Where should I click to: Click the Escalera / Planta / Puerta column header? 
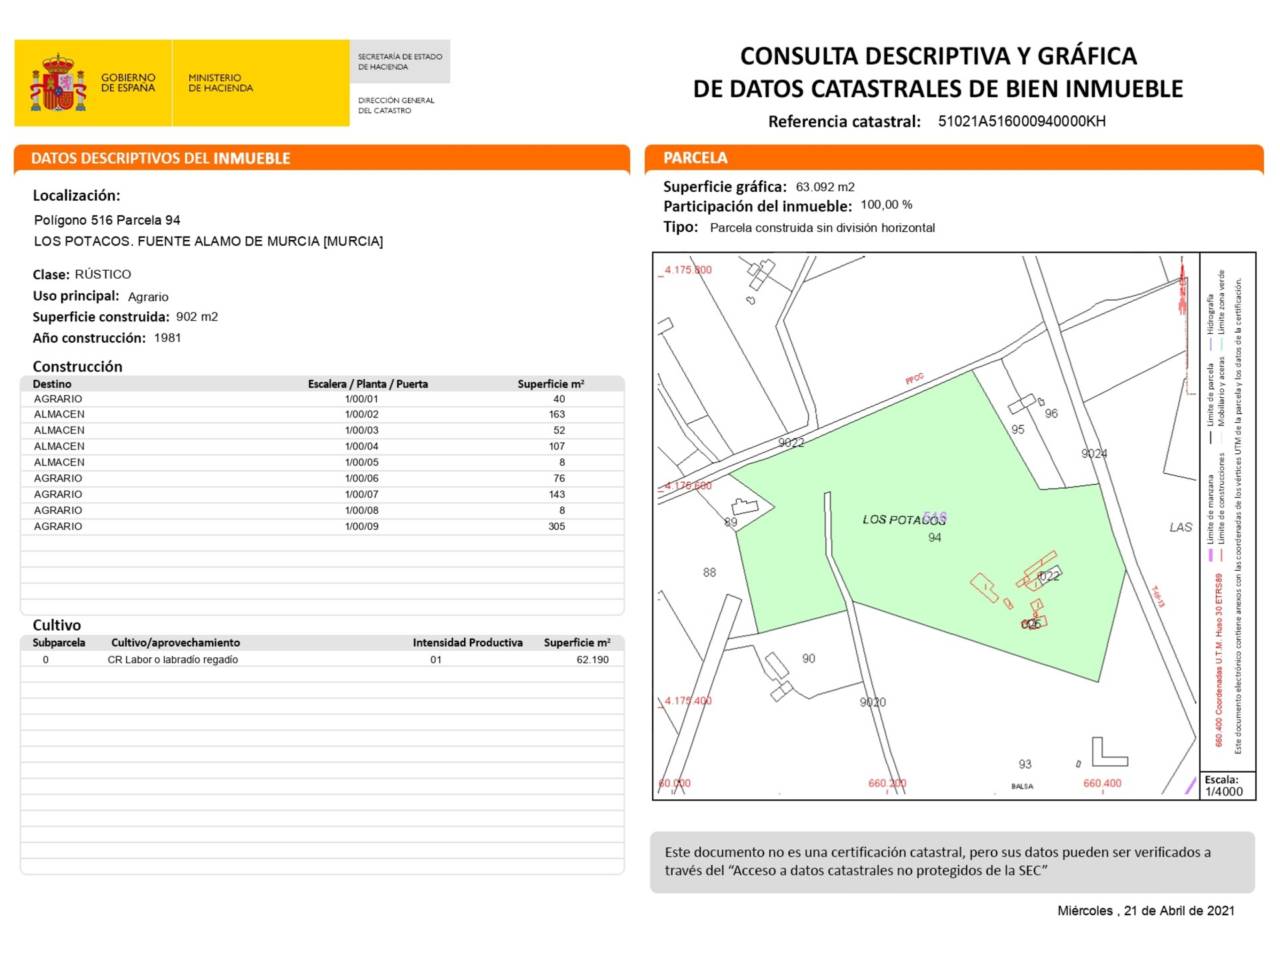click(368, 384)
